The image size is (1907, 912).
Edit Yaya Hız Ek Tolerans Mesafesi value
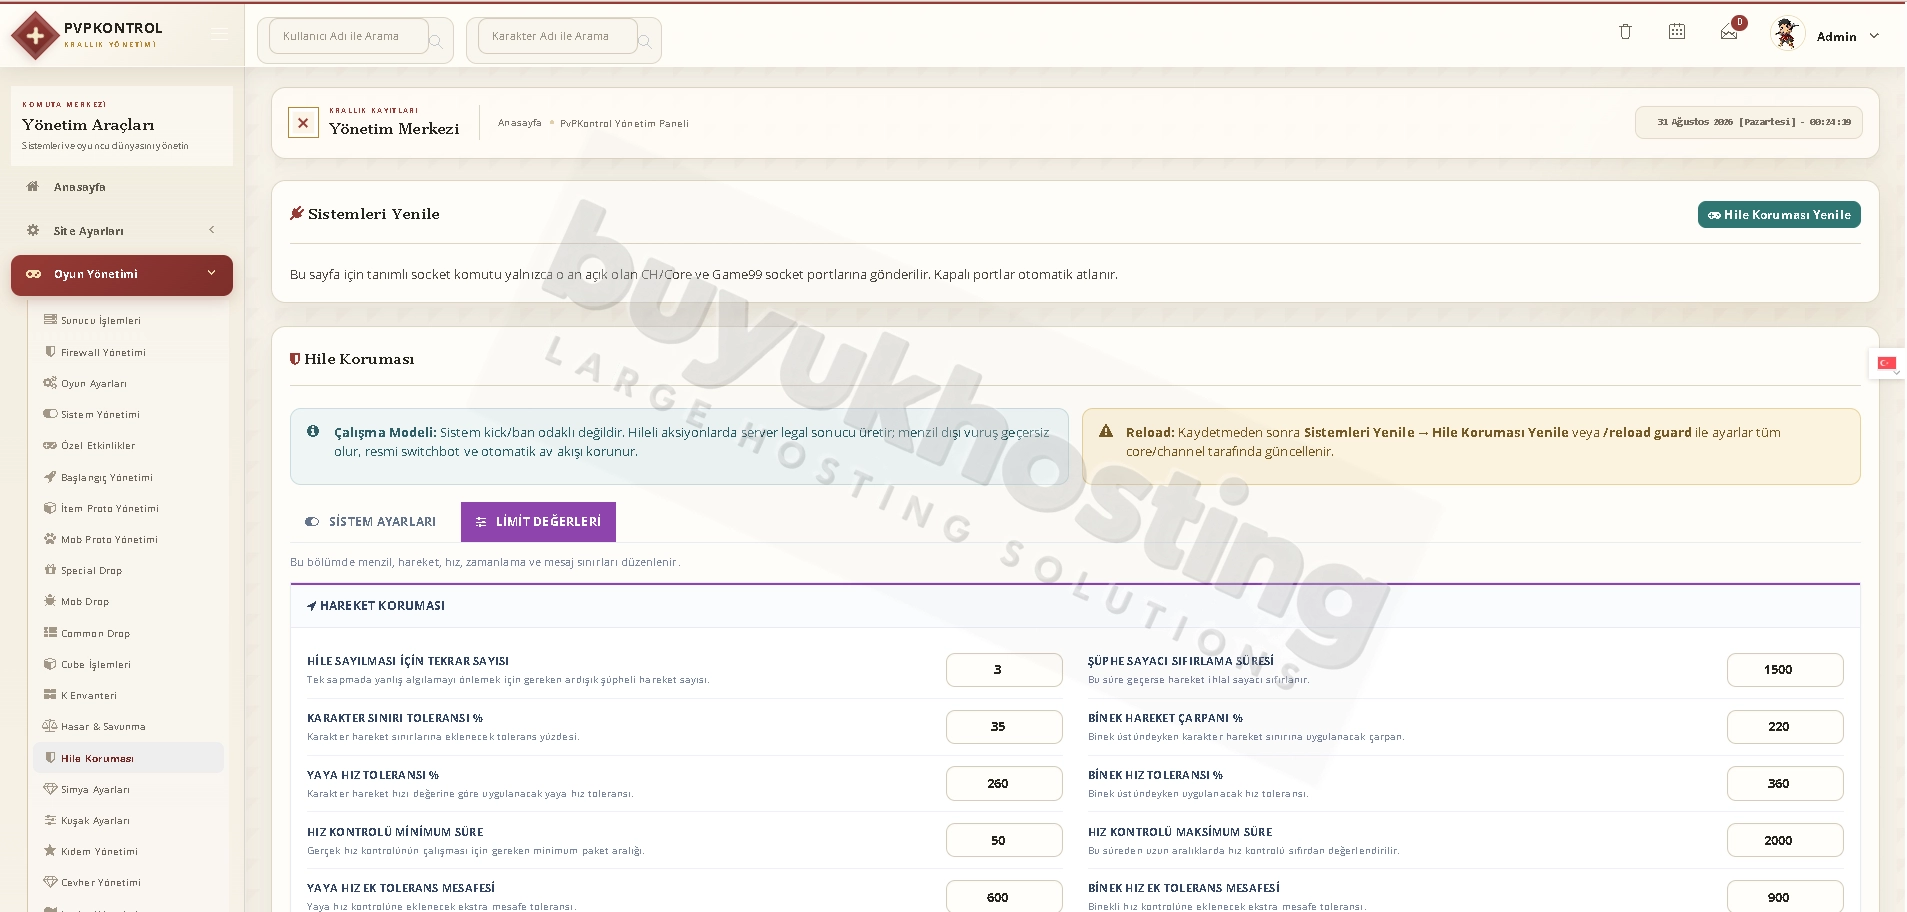[1004, 897]
